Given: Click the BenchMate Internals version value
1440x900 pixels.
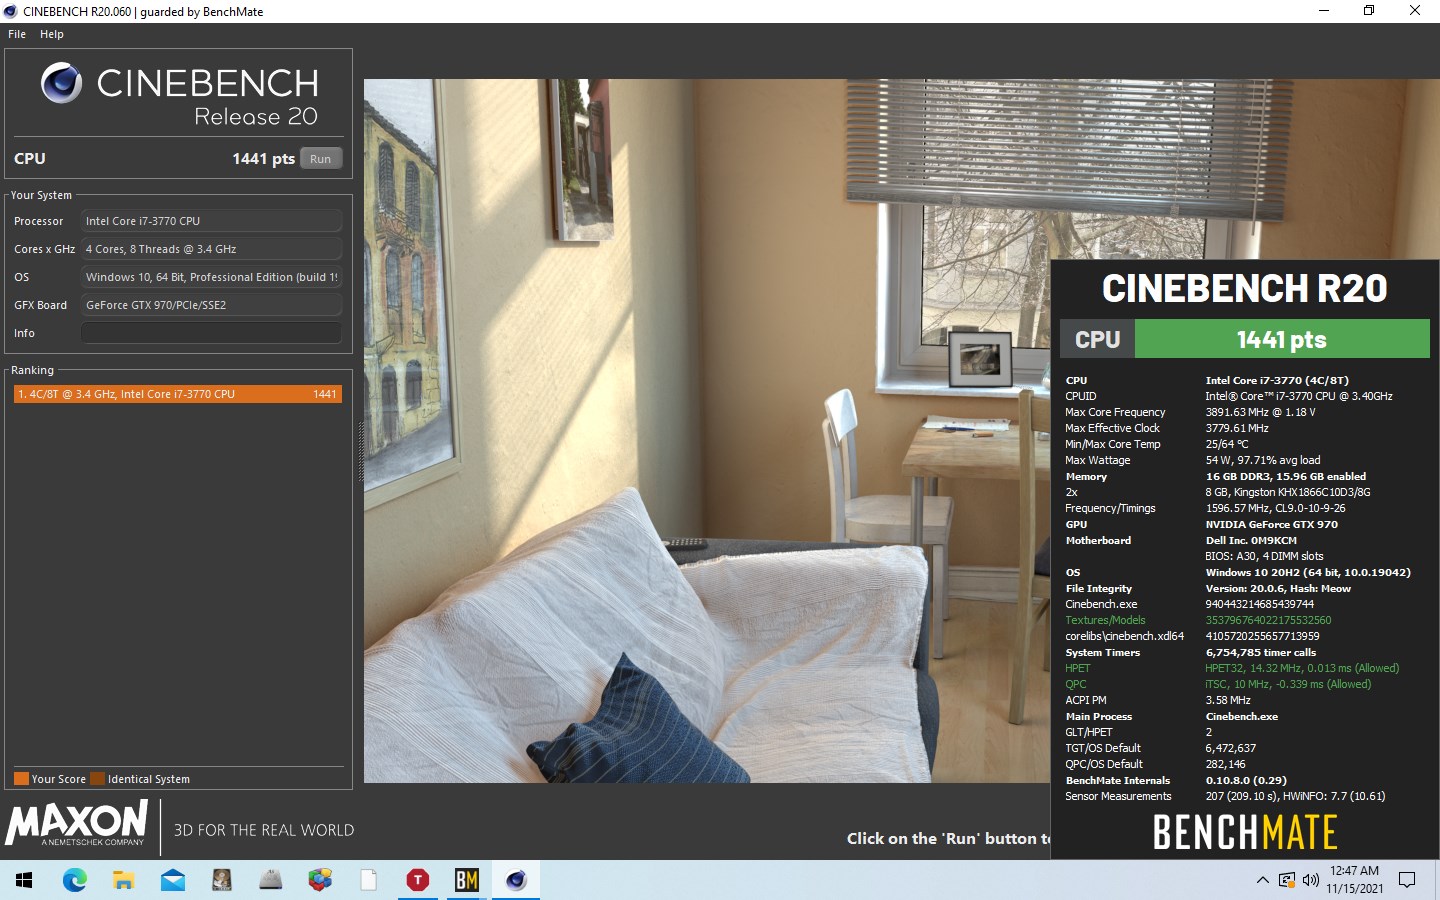Looking at the screenshot, I should 1246,780.
